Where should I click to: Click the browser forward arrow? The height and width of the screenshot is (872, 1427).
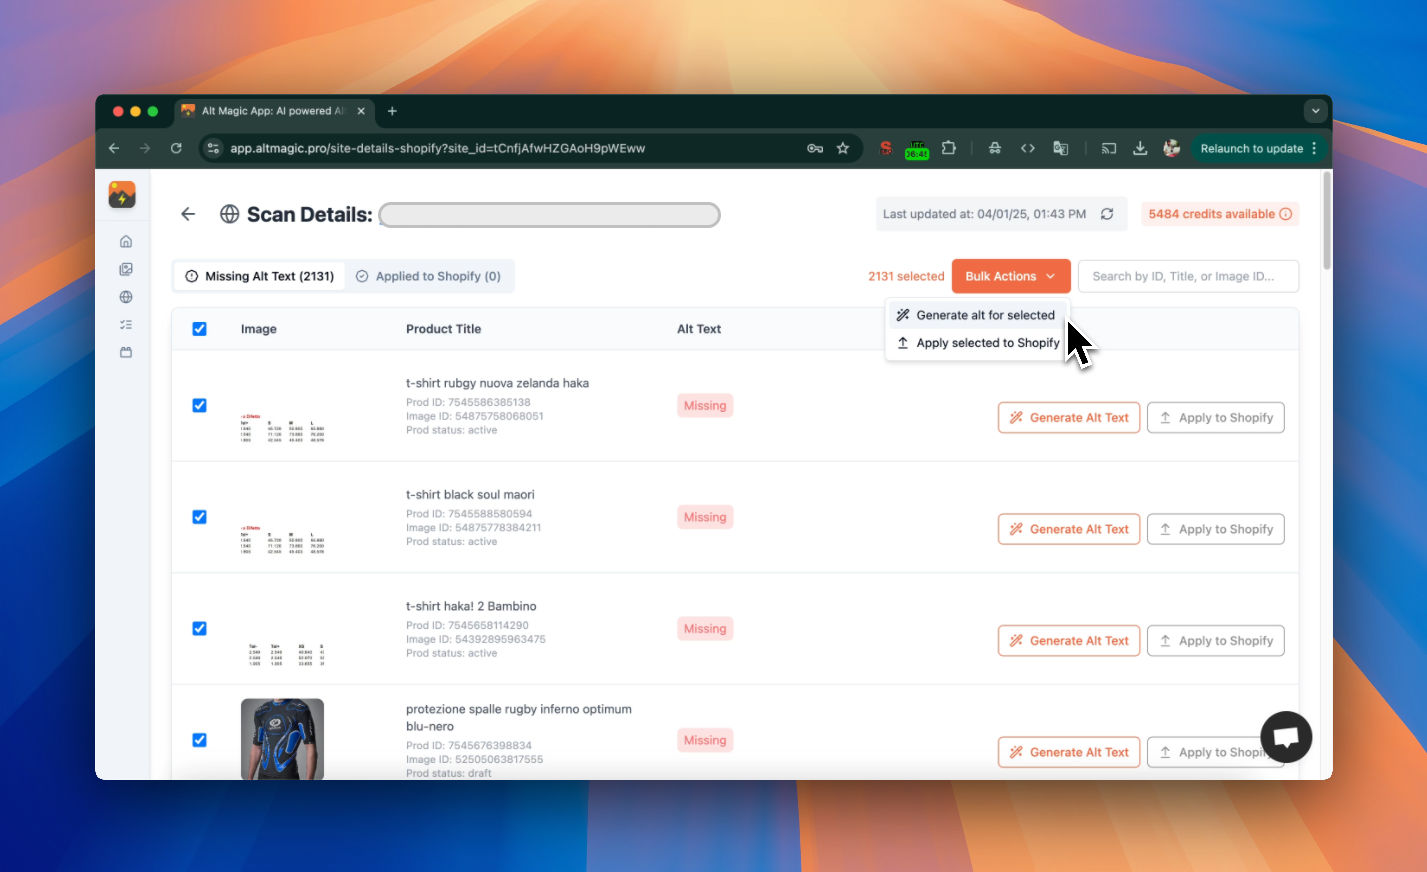[145, 148]
